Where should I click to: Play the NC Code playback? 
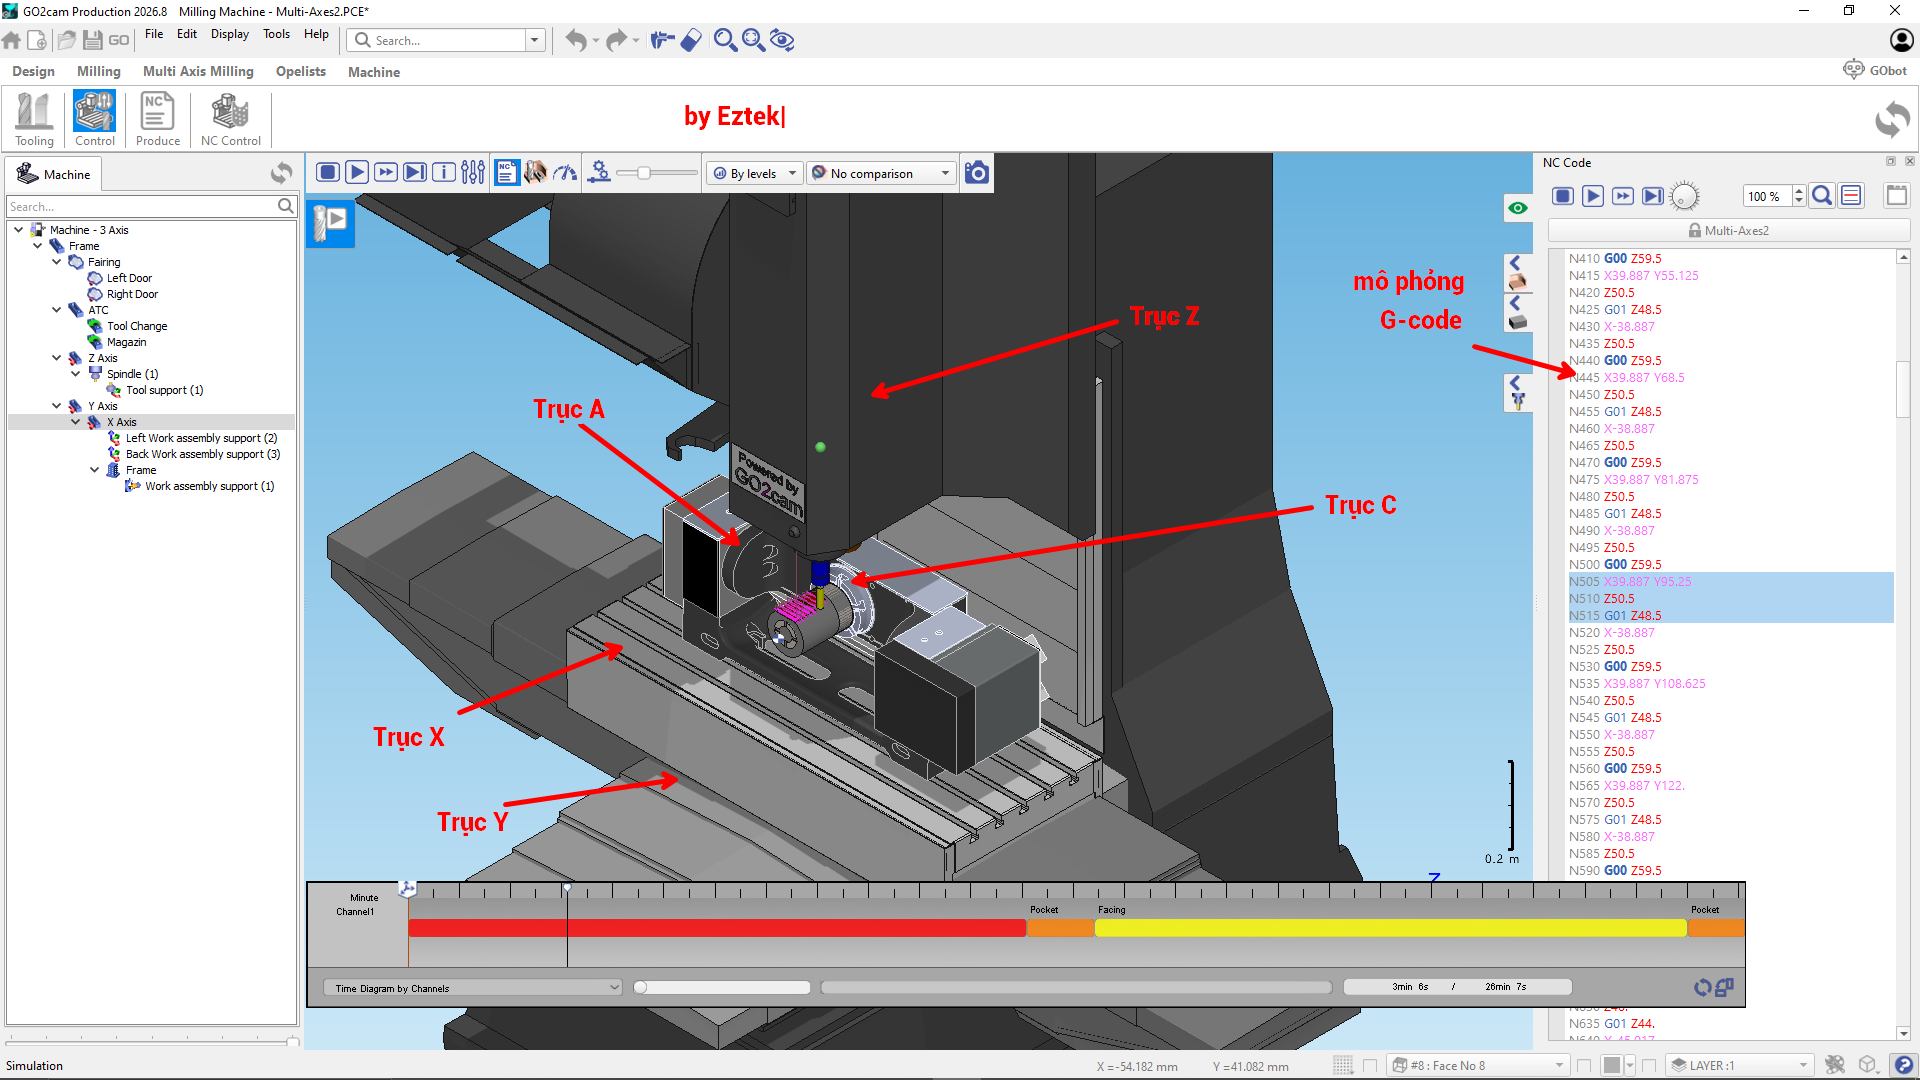pyautogui.click(x=1593, y=196)
